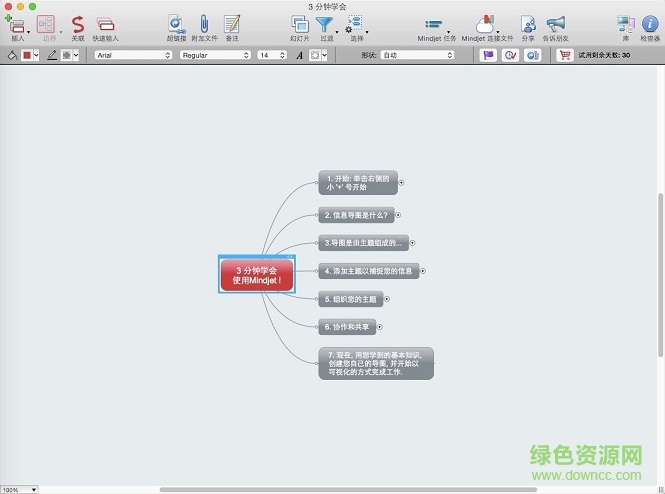Expand topic 3 using its circle button
665x494 pixels.
pos(412,243)
